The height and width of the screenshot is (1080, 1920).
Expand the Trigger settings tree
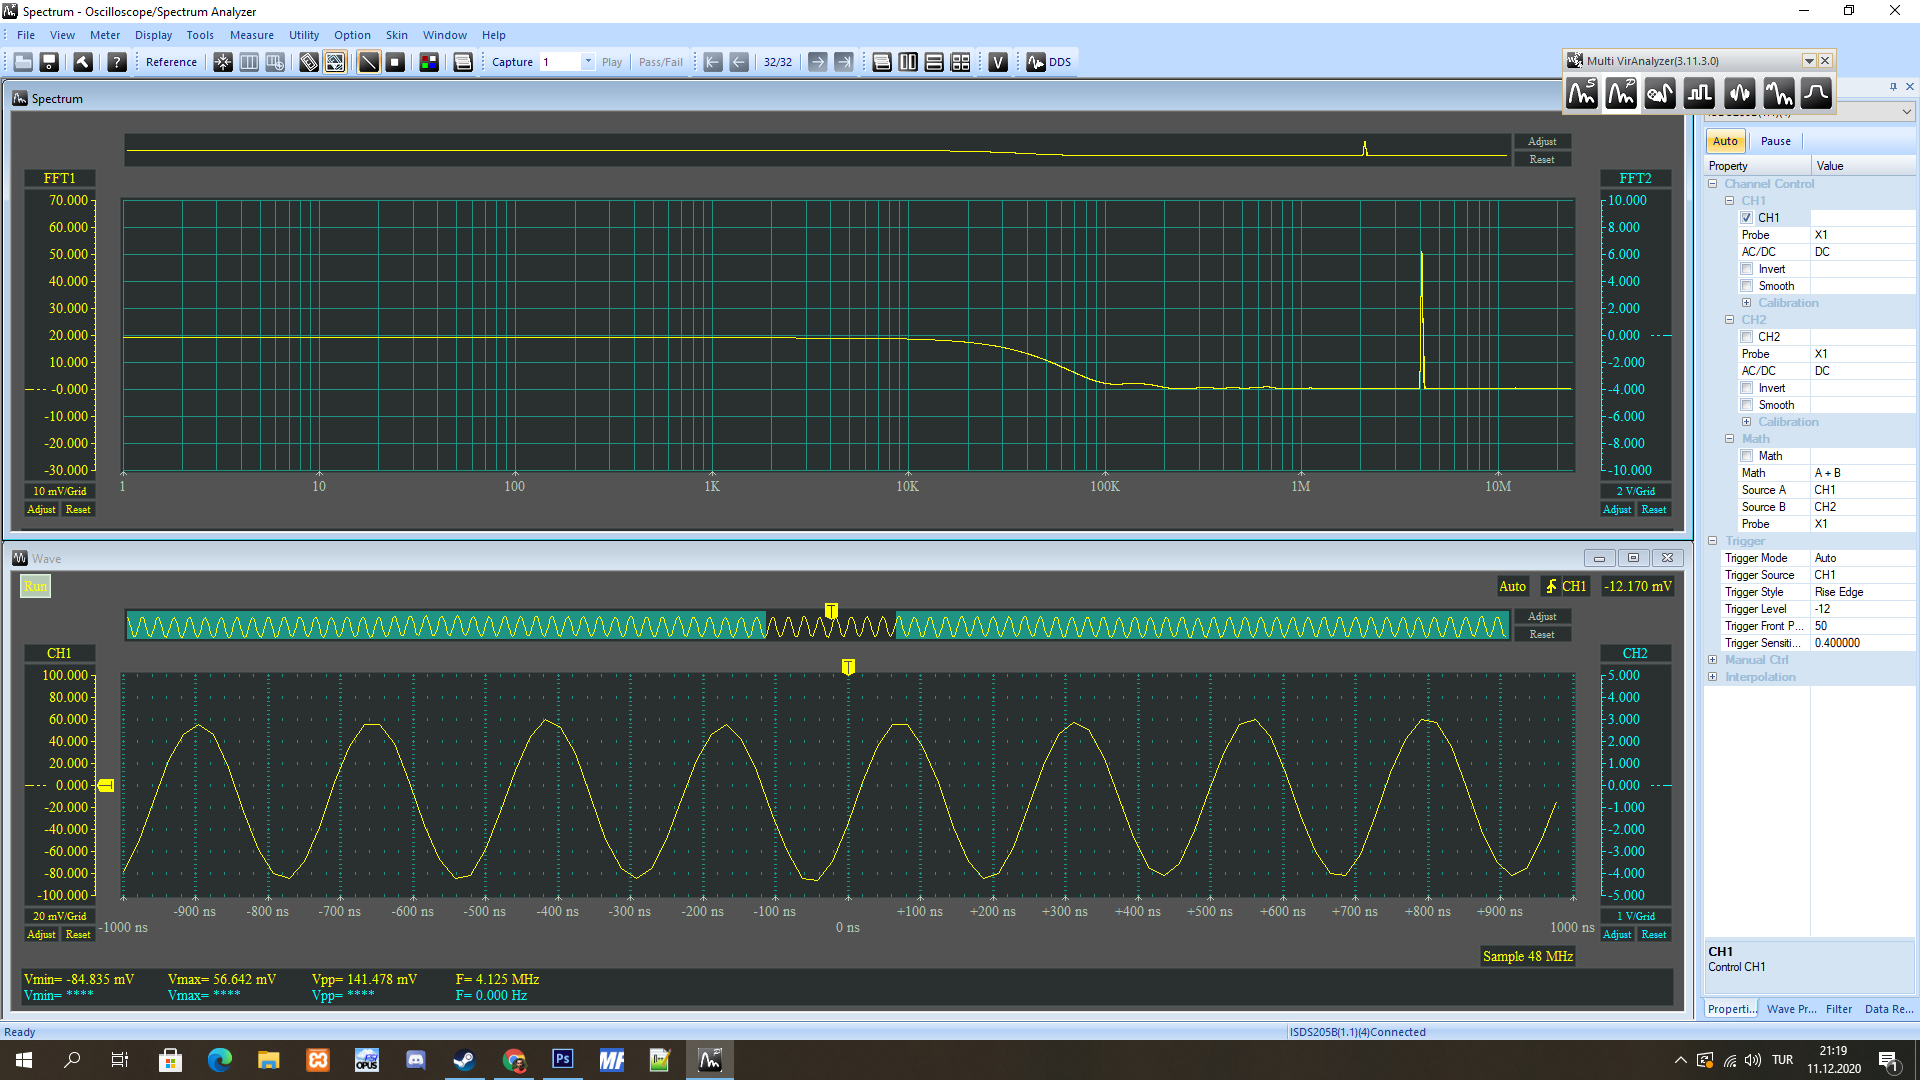[1712, 541]
